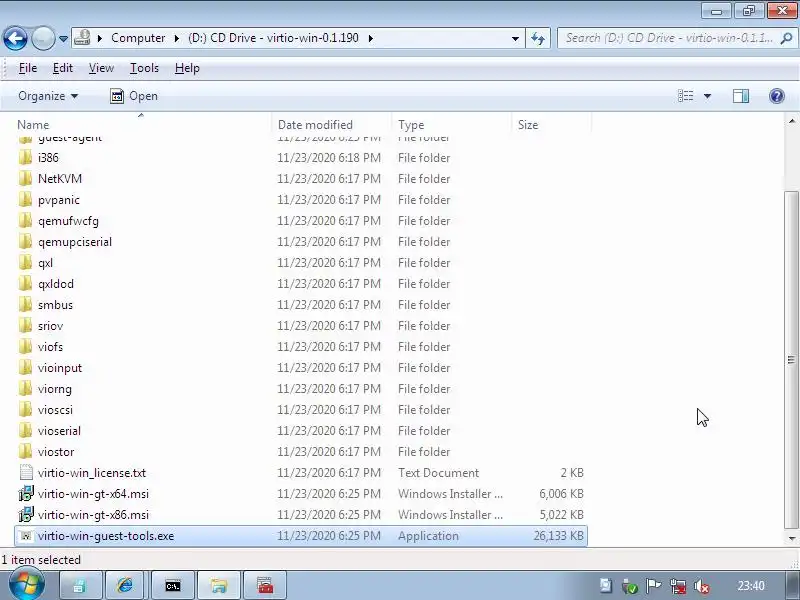Open the Help menu
Image resolution: width=800 pixels, height=600 pixels.
click(x=187, y=68)
